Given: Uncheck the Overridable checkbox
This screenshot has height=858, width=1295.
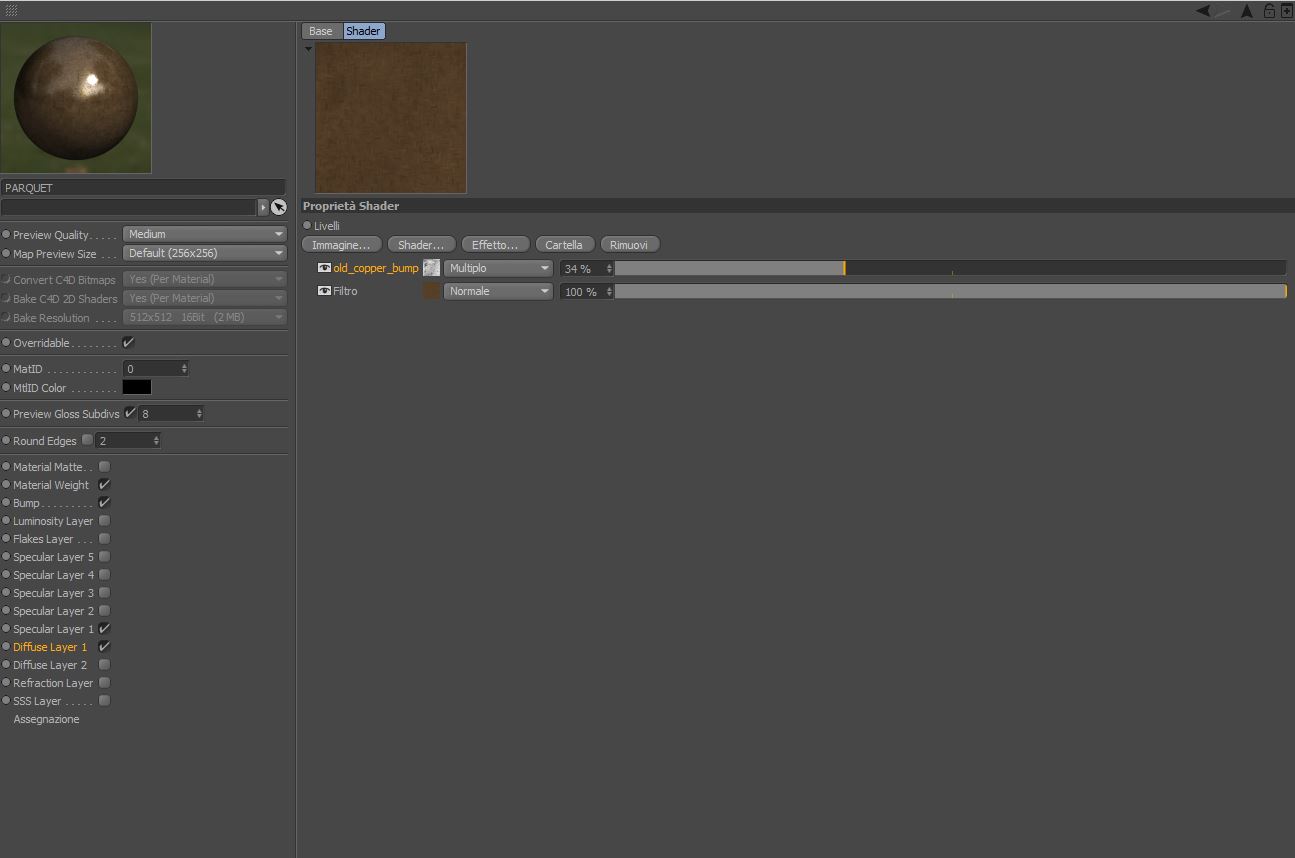Looking at the screenshot, I should point(128,343).
